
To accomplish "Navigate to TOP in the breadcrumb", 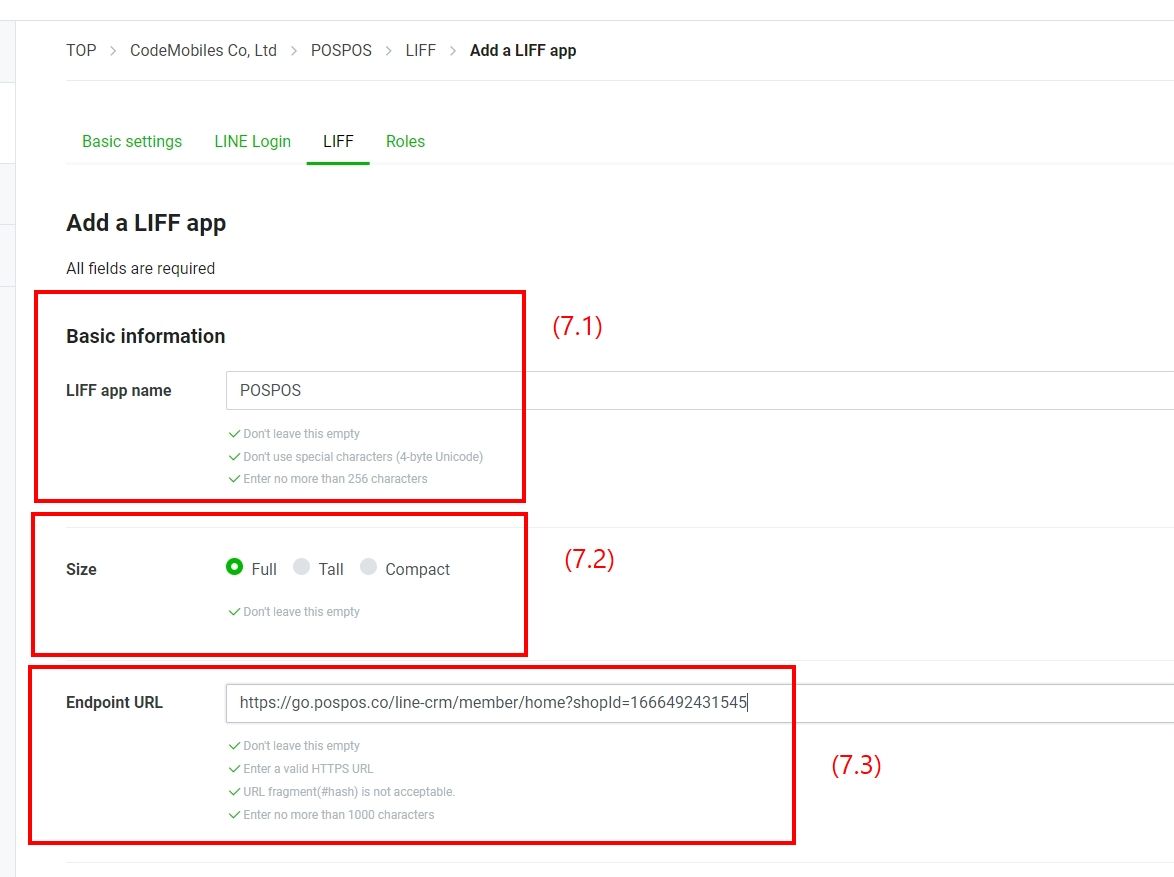I will [81, 50].
